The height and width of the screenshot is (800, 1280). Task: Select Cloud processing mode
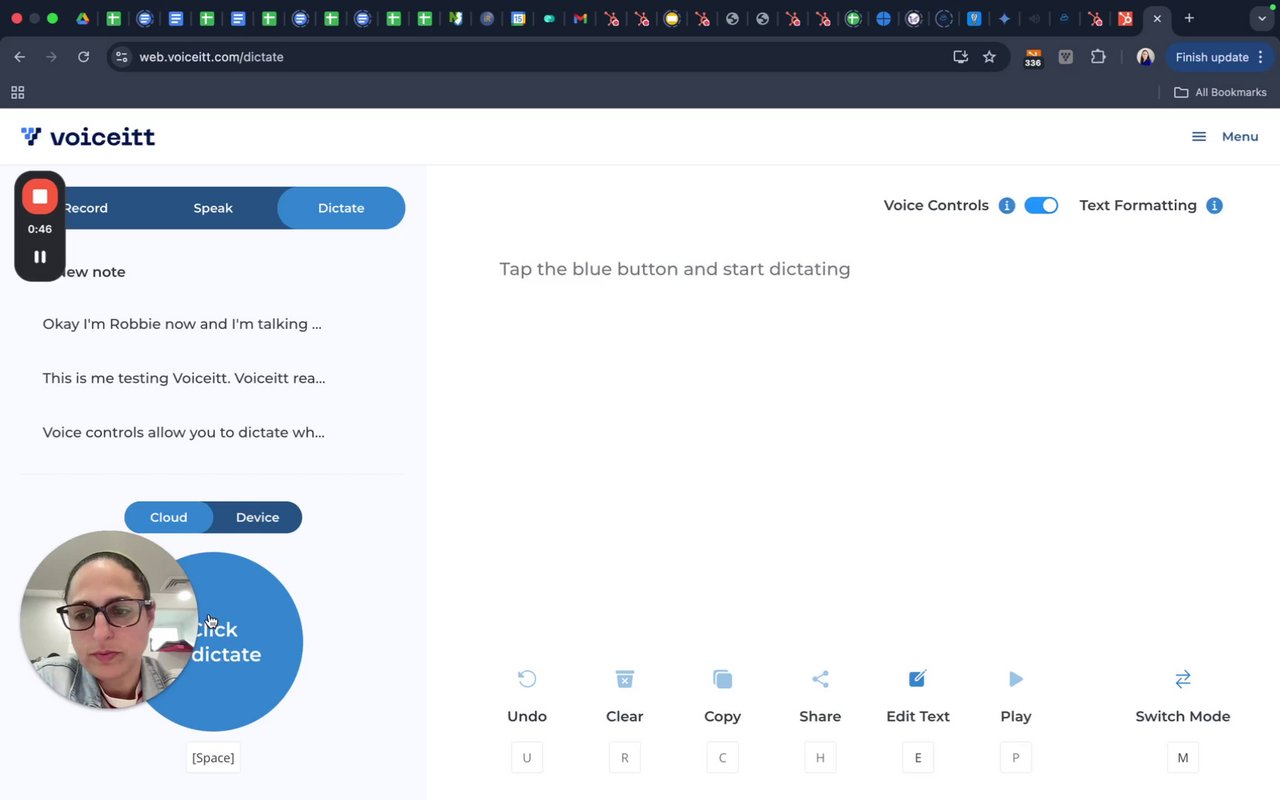(x=169, y=517)
